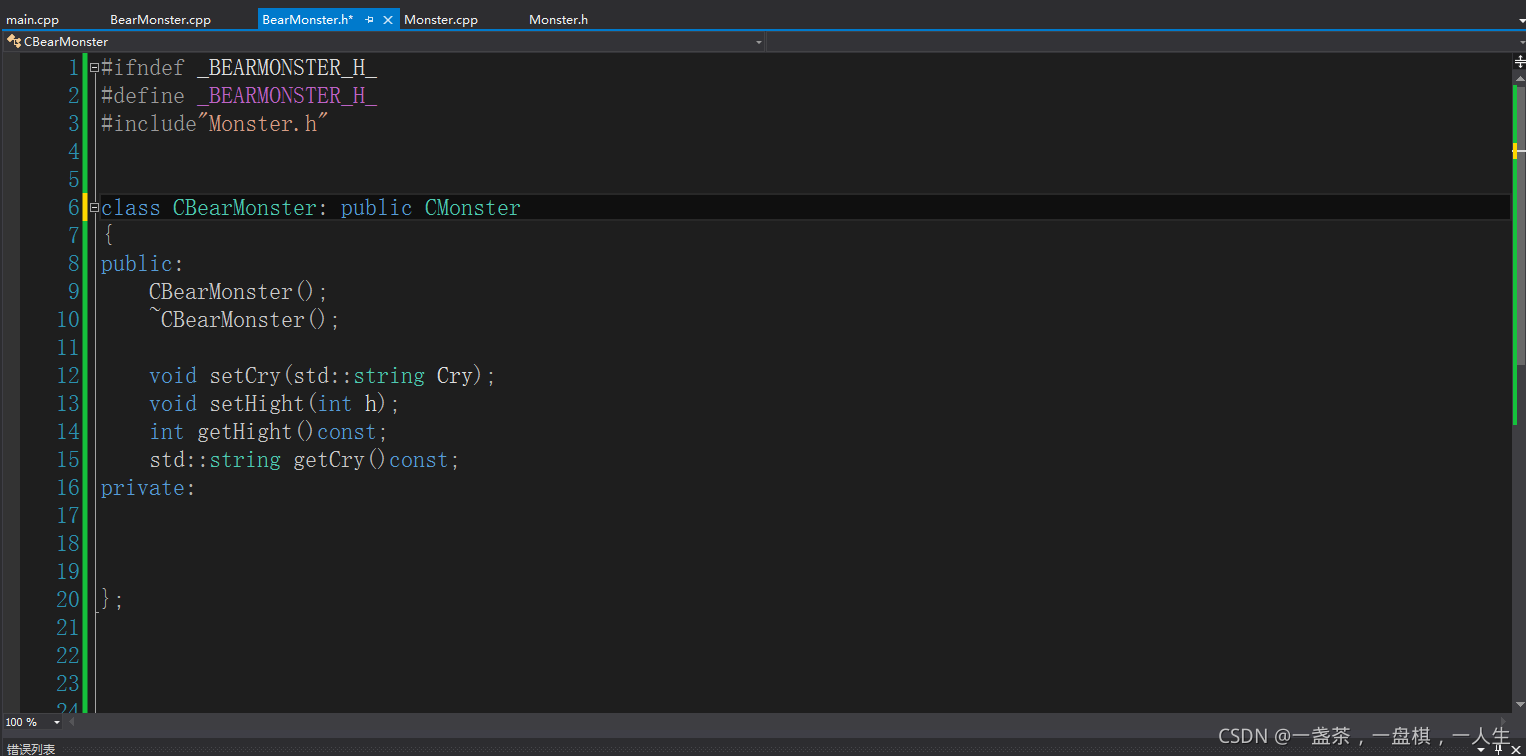Switch to the Monster.cpp tab
The height and width of the screenshot is (756, 1526).
tap(441, 20)
